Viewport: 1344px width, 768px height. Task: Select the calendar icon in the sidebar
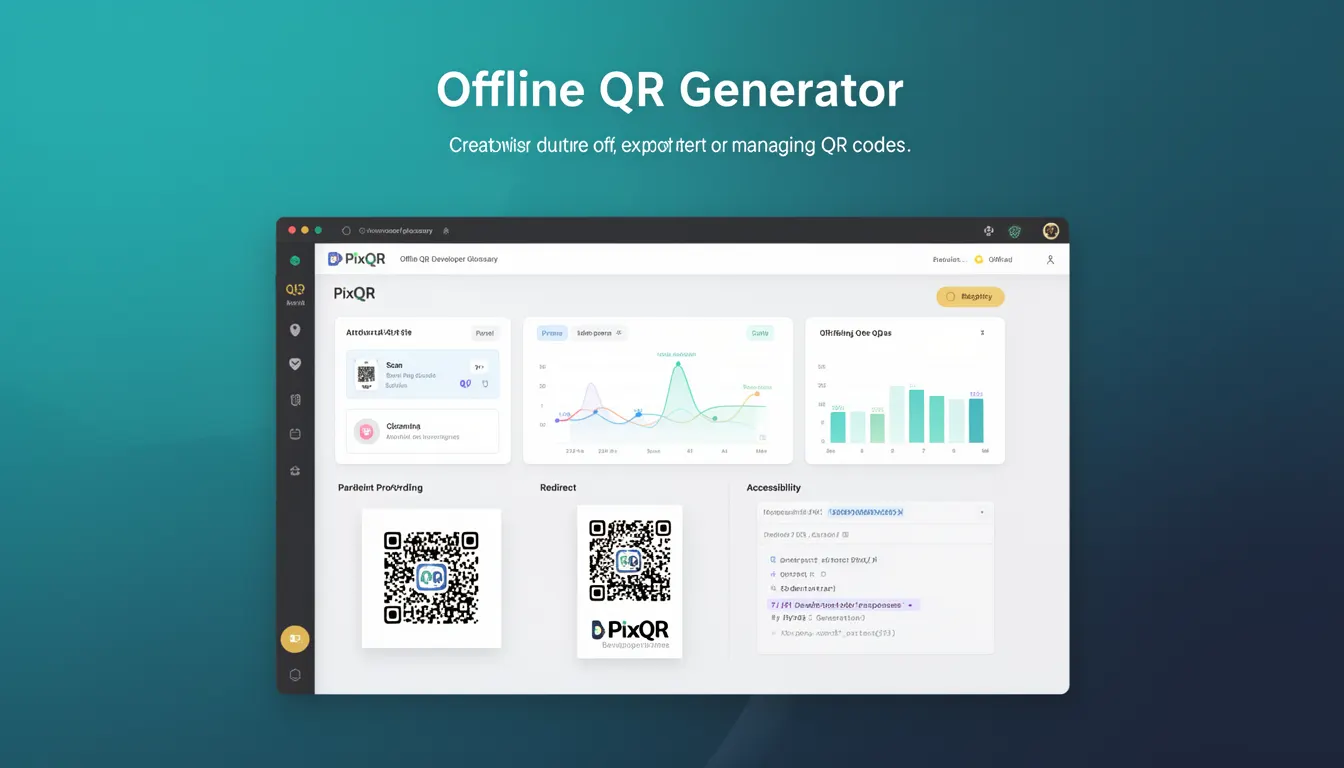click(295, 434)
